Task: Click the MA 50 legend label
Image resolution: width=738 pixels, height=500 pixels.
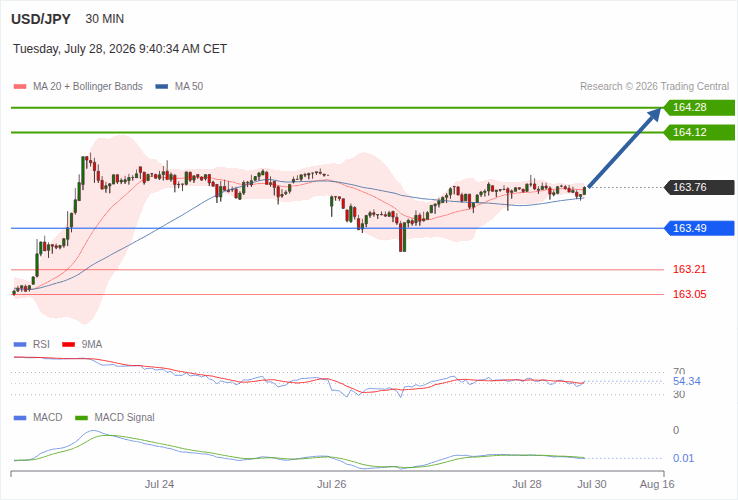Action: 189,87
